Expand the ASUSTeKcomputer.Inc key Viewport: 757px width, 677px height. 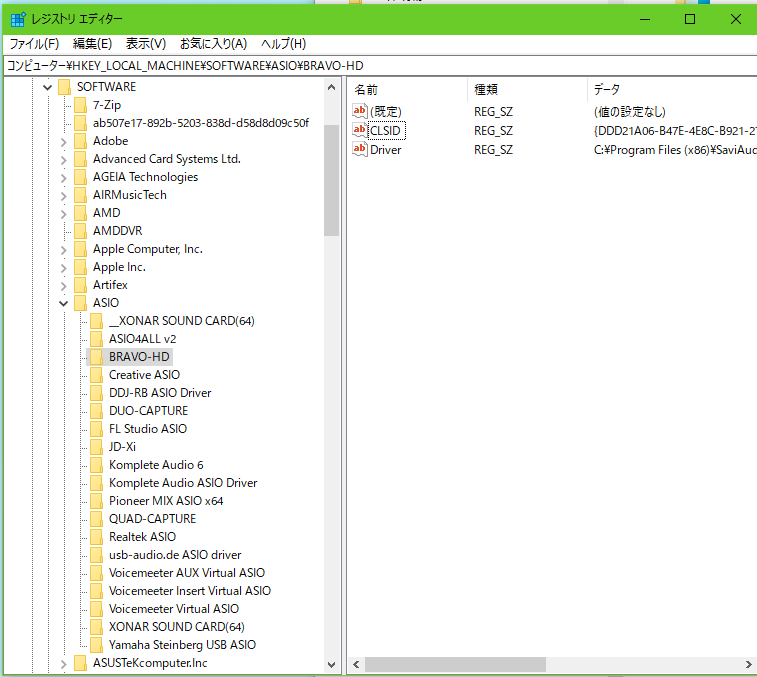[63, 664]
